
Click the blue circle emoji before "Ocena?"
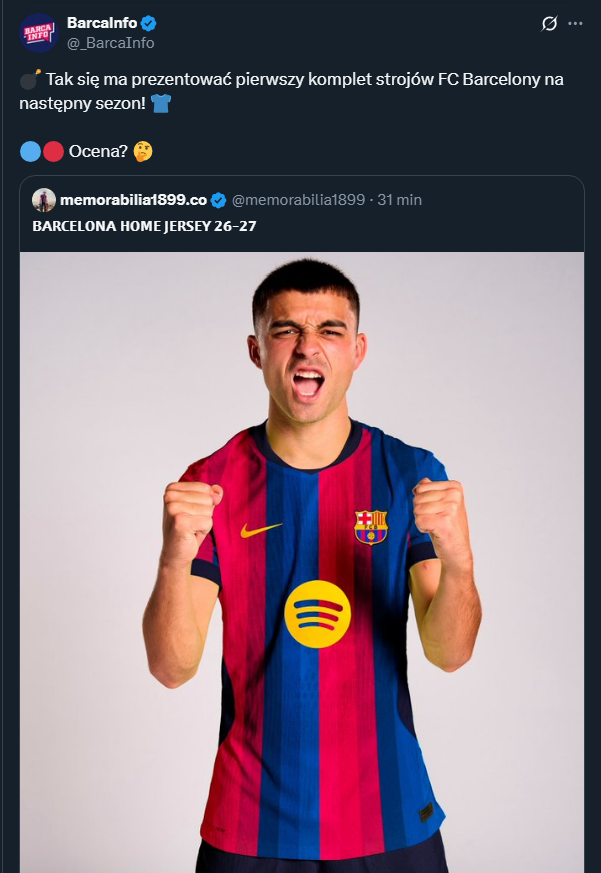pyautogui.click(x=30, y=152)
